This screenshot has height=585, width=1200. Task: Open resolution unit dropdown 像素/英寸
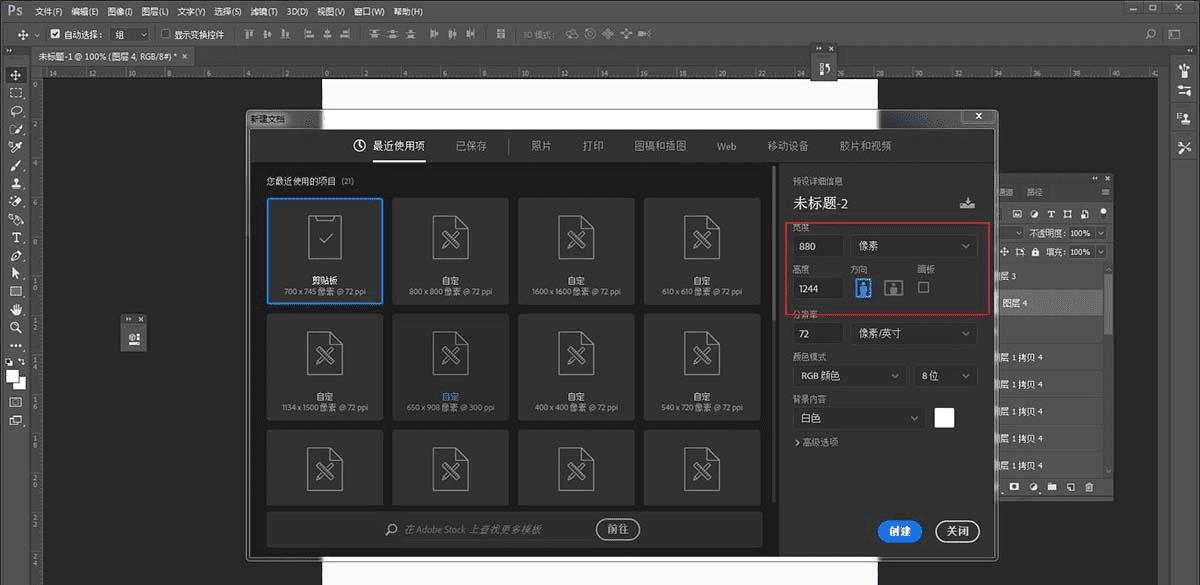click(913, 333)
